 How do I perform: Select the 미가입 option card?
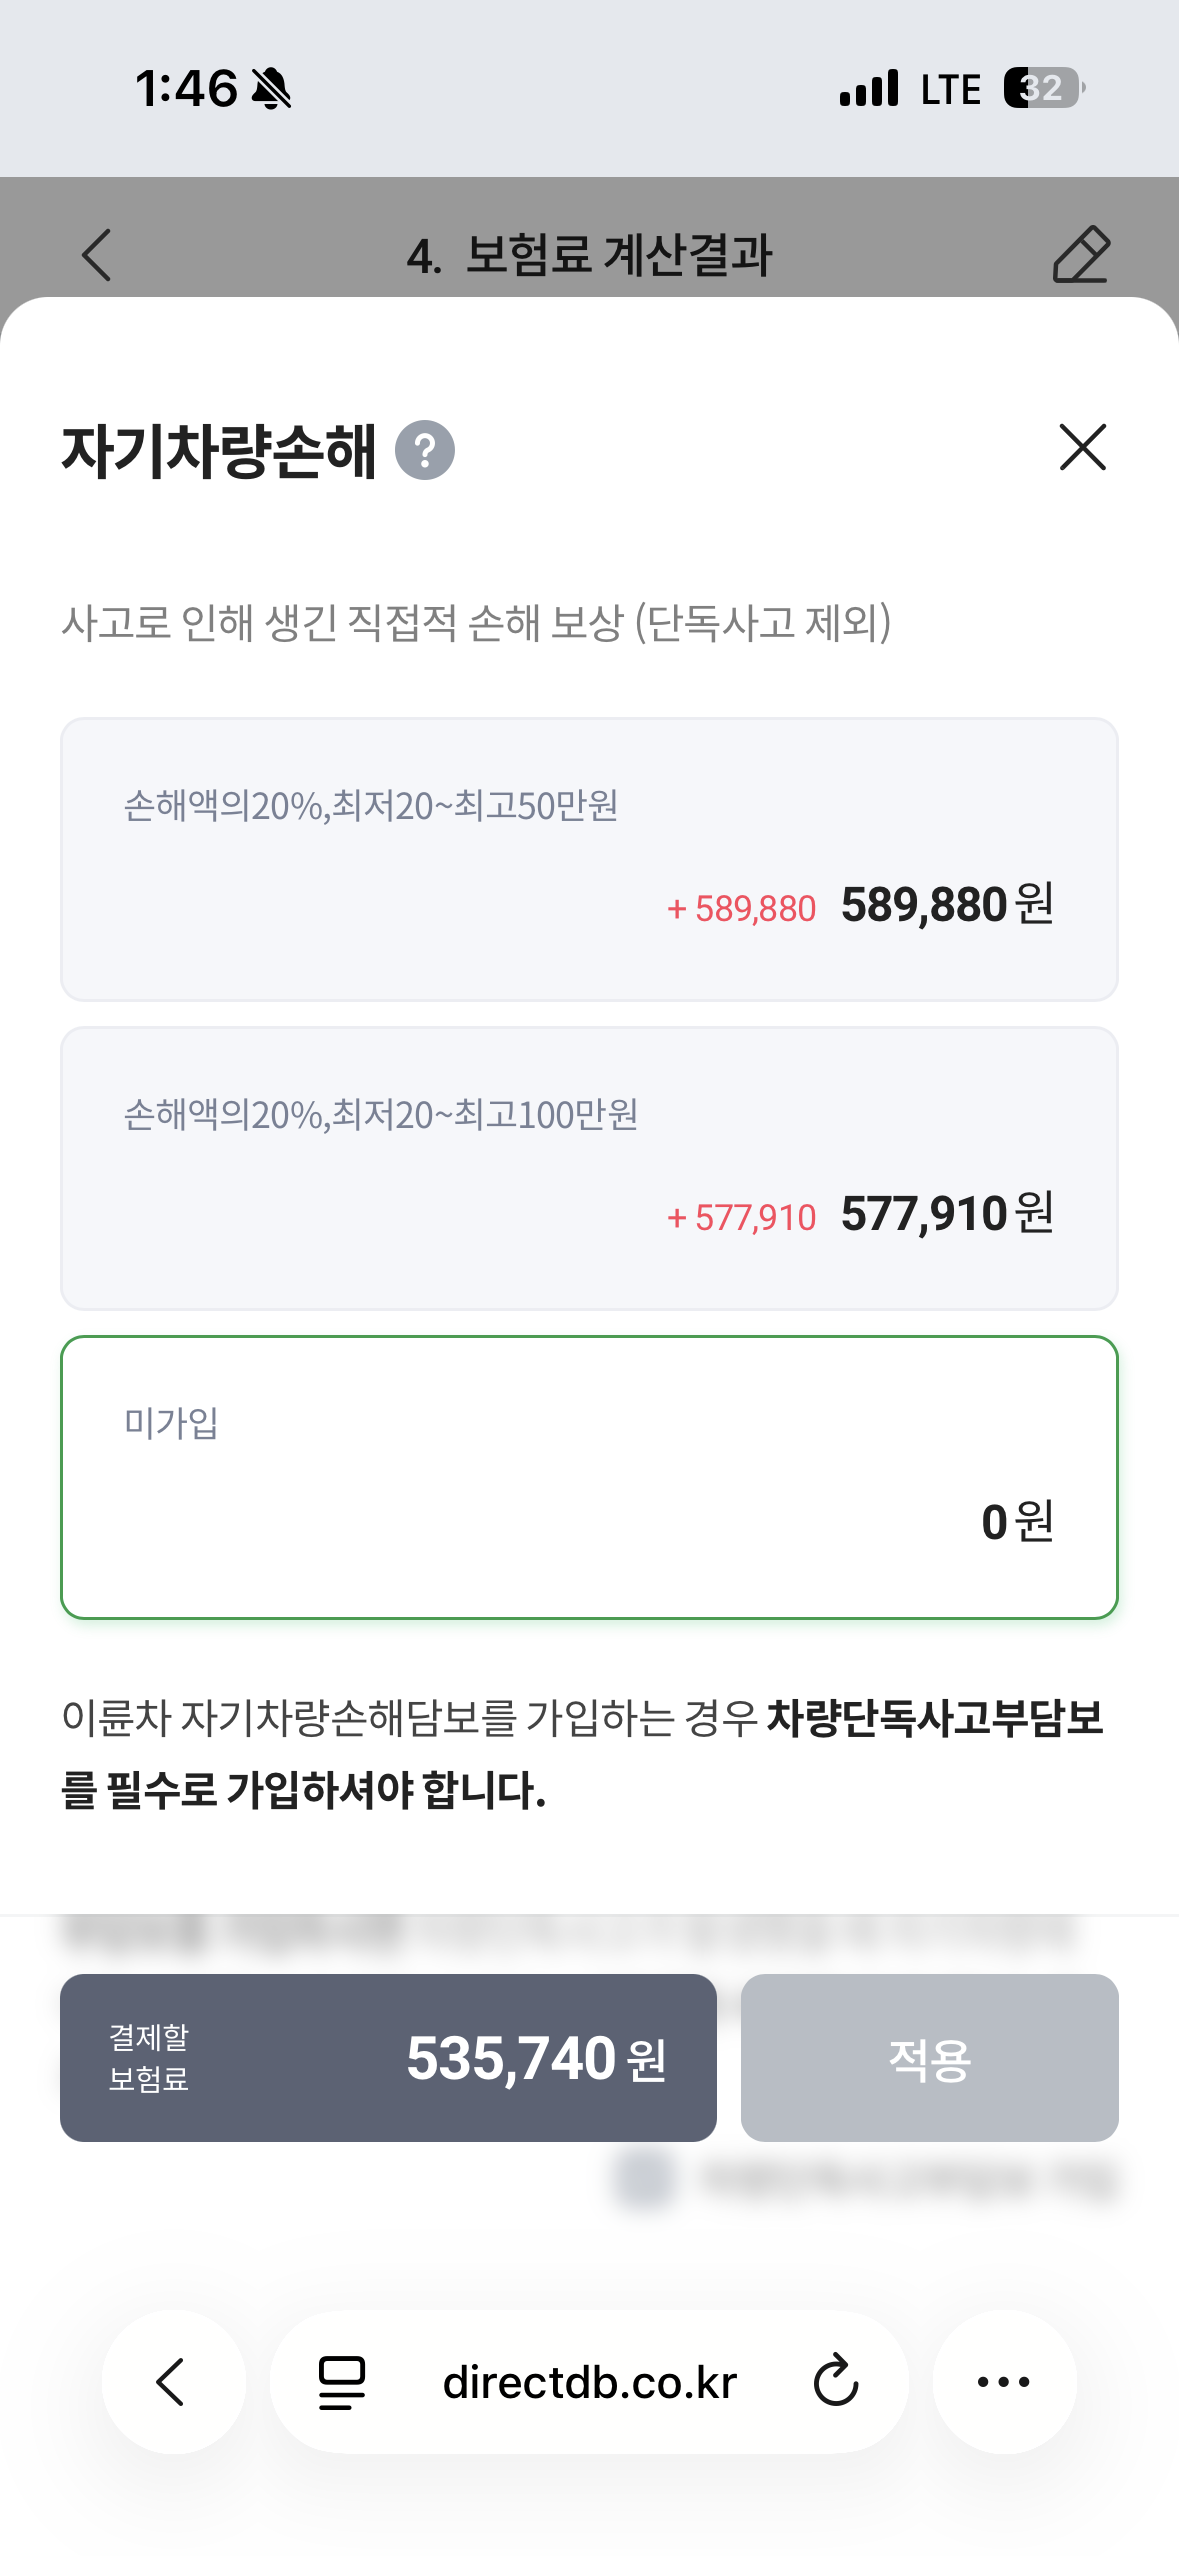[x=589, y=1477]
